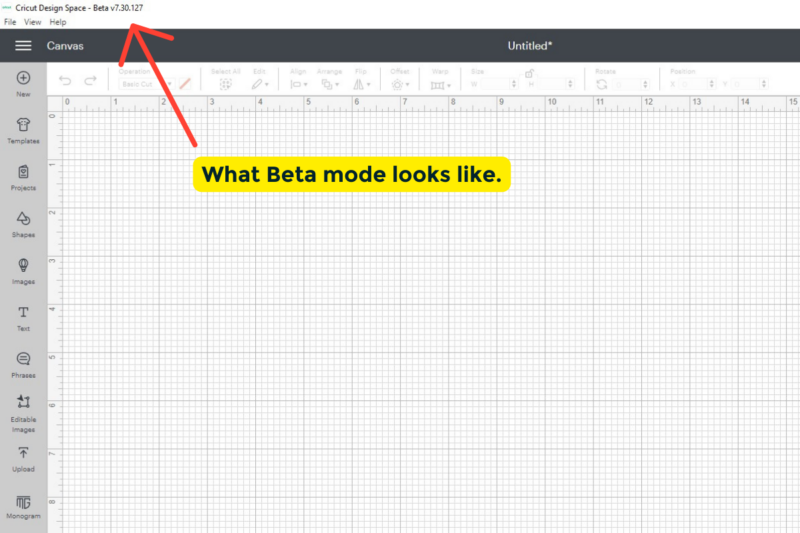
Task: Select the Text tool
Action: point(23,319)
